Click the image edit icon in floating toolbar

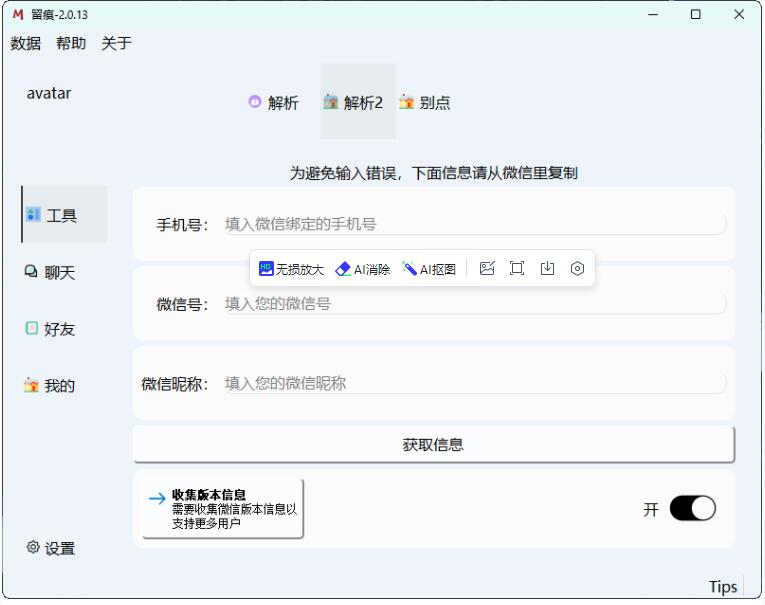click(x=487, y=268)
